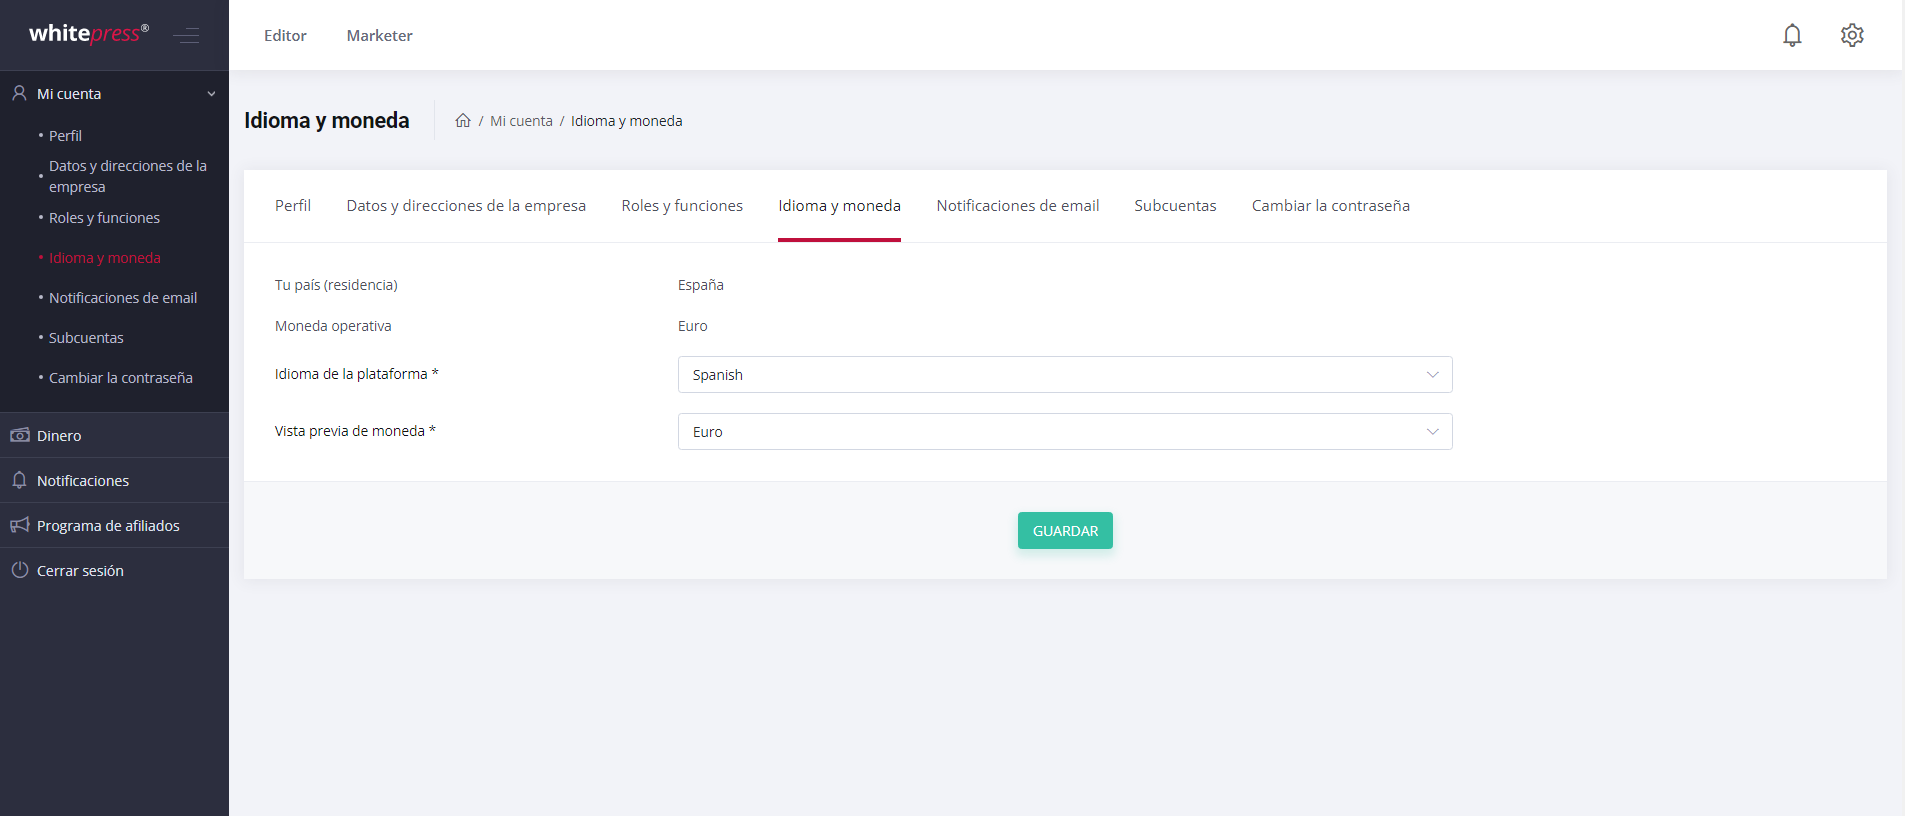Open Subcuentas in the sidebar menu
Screen dimensions: 1905x816
point(86,338)
